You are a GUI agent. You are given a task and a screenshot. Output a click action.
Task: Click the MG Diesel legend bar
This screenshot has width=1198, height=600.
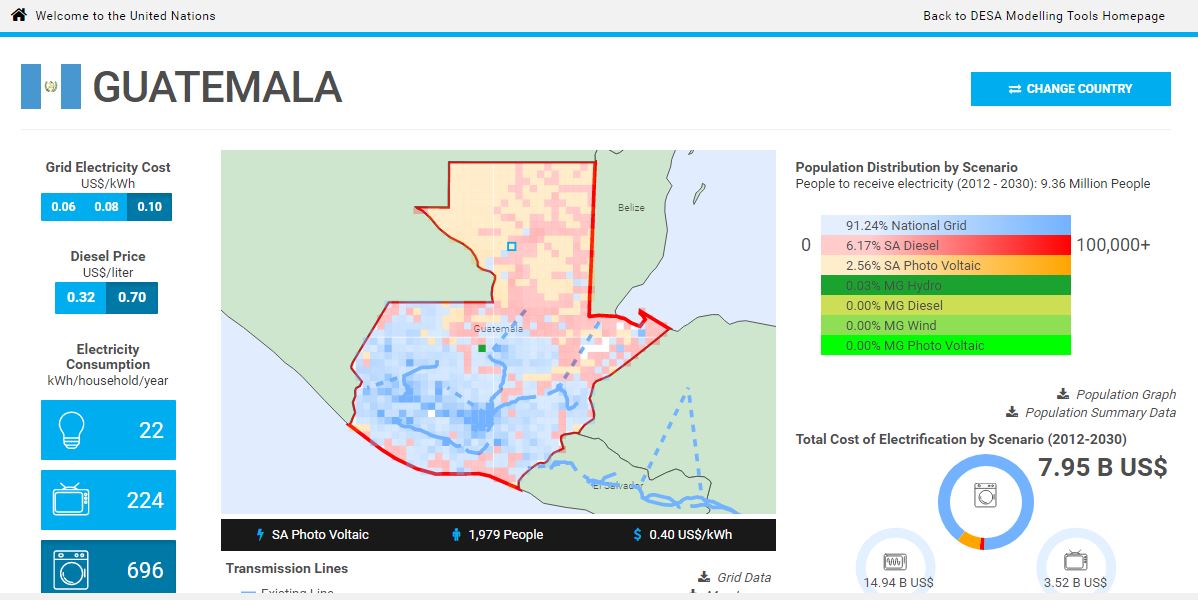tap(946, 305)
